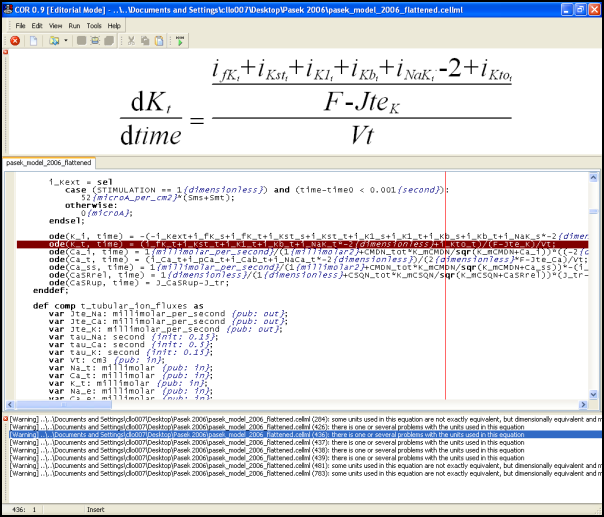Click the 'otherwise:' keyword line

(91, 205)
